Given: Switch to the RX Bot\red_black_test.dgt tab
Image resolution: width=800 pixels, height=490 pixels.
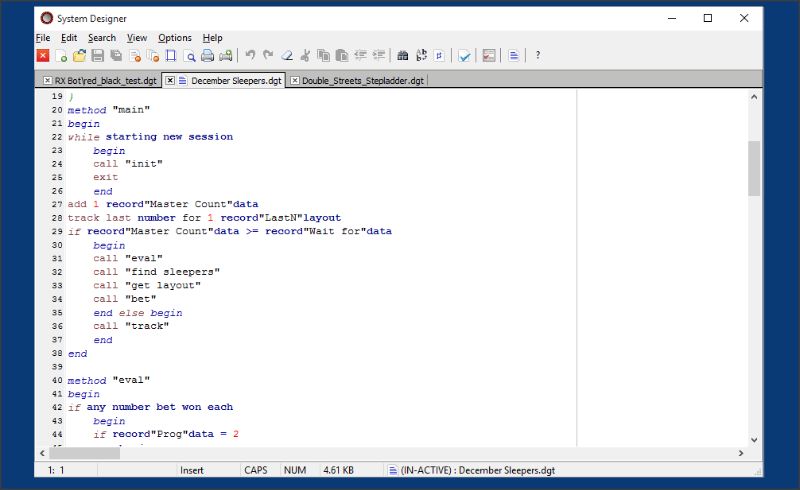Looking at the screenshot, I should point(105,80).
